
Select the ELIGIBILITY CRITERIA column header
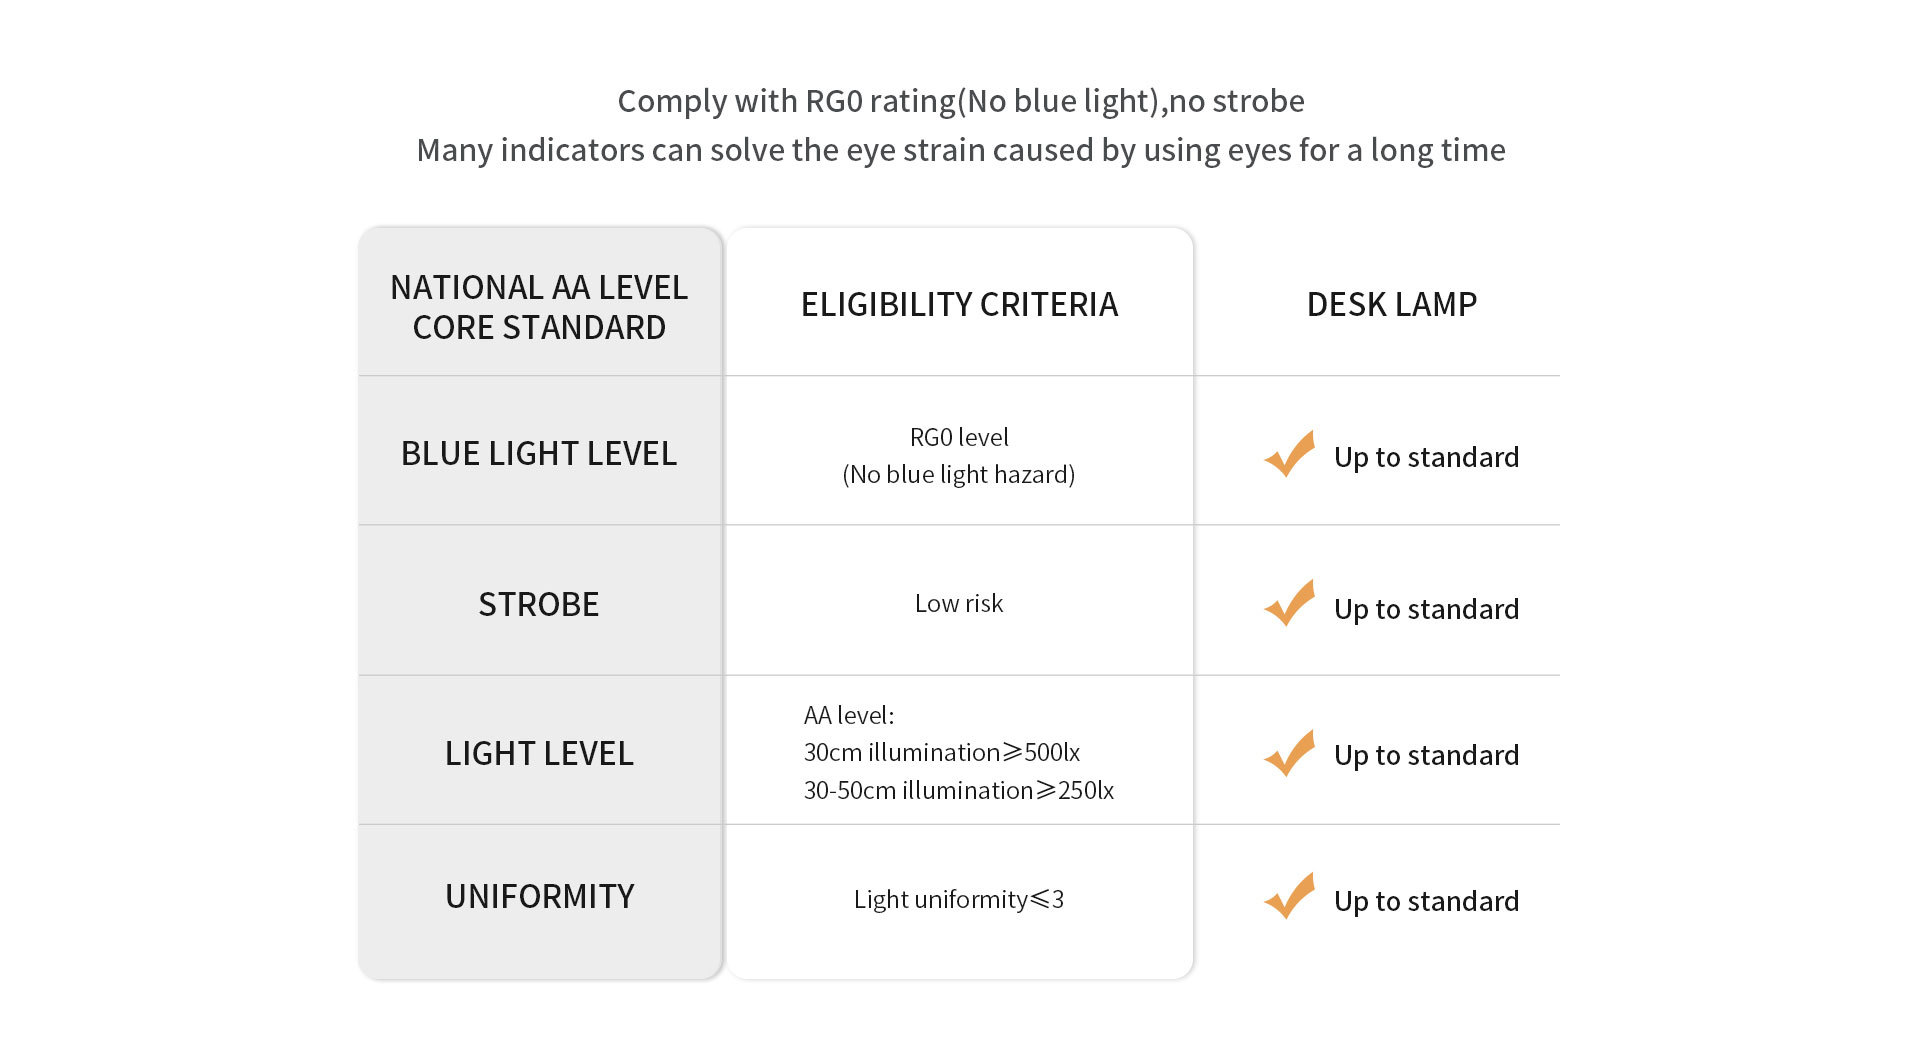point(959,304)
